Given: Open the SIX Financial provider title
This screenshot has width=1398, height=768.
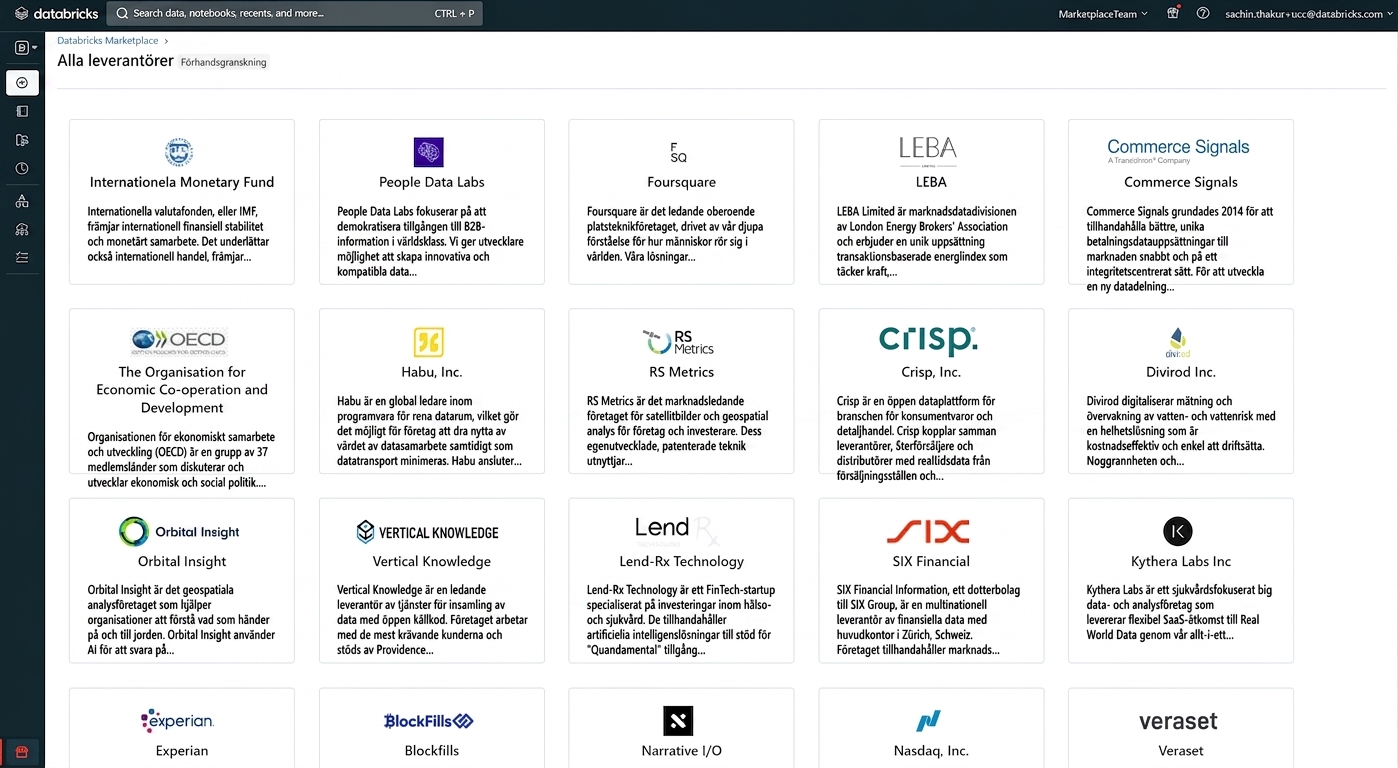Looking at the screenshot, I should (932, 561).
